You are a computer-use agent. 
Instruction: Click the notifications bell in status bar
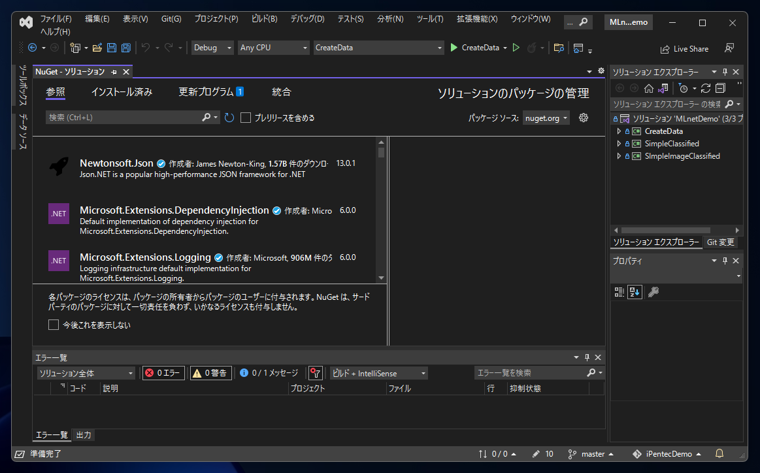coord(719,454)
